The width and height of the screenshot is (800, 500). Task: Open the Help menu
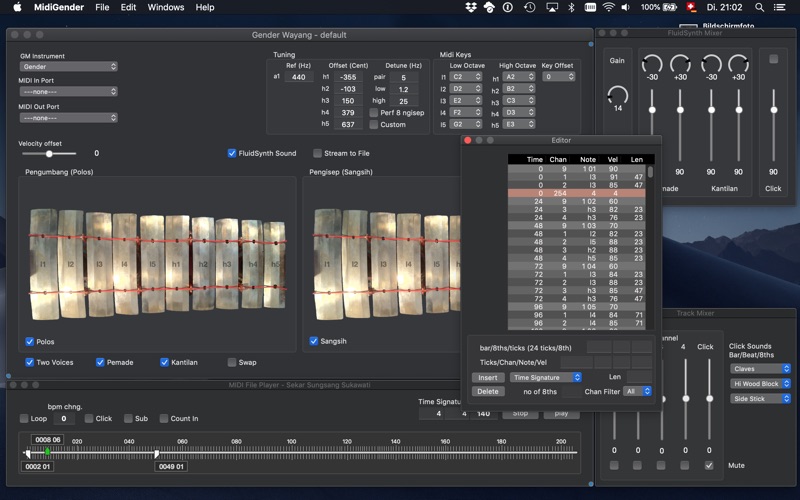(x=205, y=7)
